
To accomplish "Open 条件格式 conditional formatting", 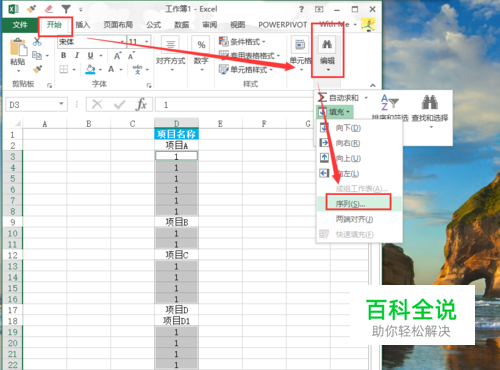I will click(x=242, y=42).
